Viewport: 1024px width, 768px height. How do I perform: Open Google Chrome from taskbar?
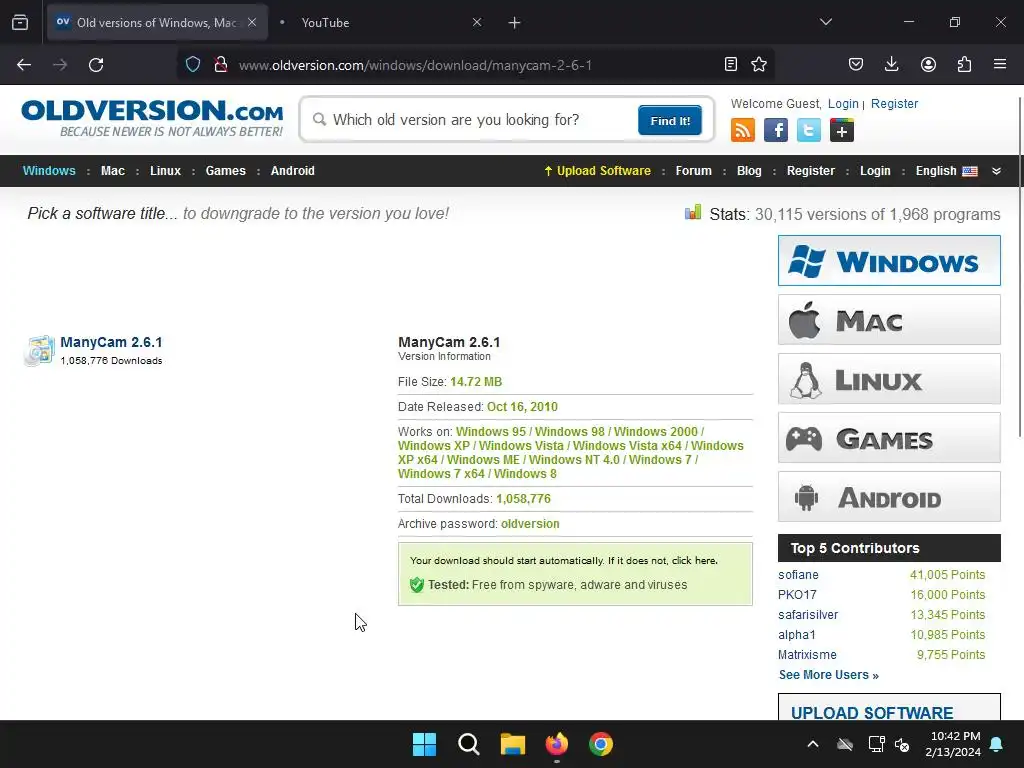click(x=601, y=744)
